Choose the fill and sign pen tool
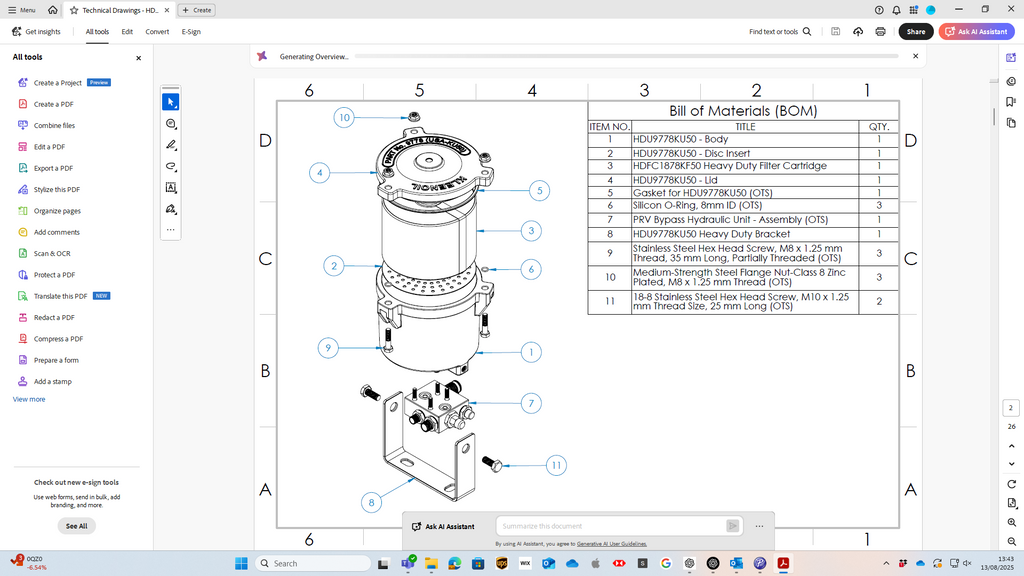 pyautogui.click(x=170, y=209)
